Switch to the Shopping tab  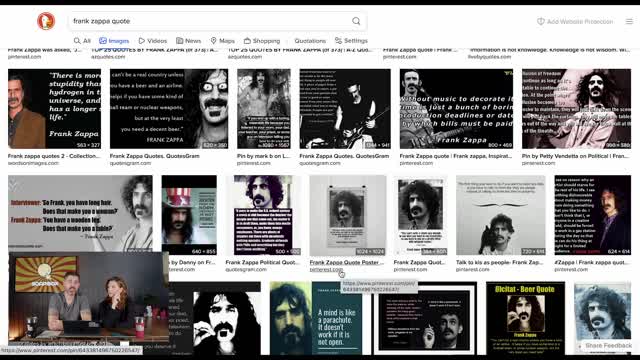coord(262,41)
